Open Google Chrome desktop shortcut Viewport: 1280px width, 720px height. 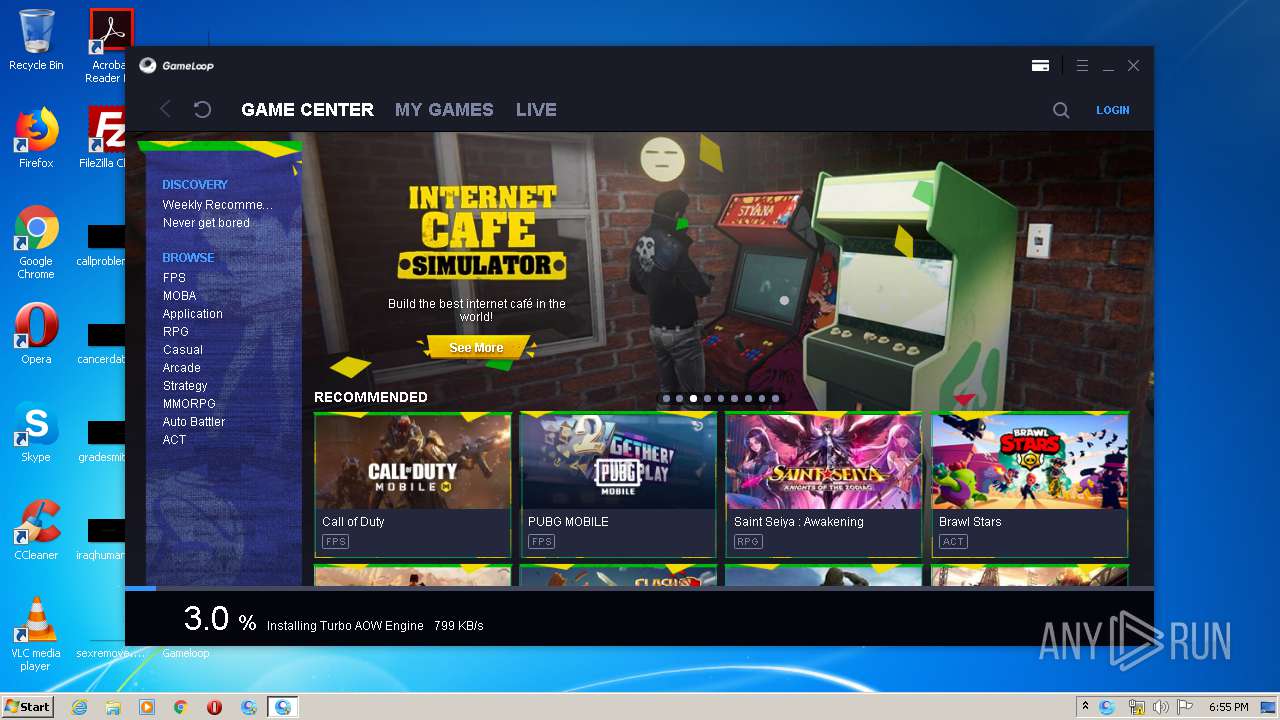tap(36, 242)
